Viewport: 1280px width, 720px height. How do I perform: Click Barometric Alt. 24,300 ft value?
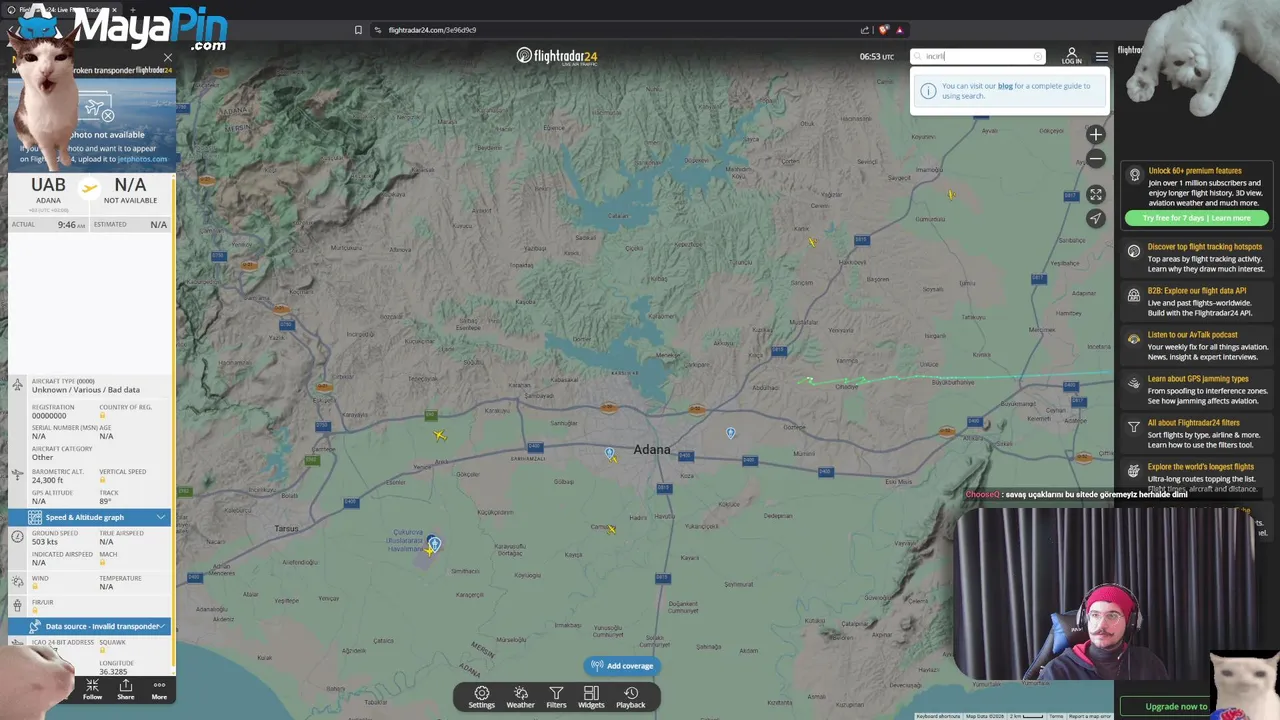click(47, 480)
